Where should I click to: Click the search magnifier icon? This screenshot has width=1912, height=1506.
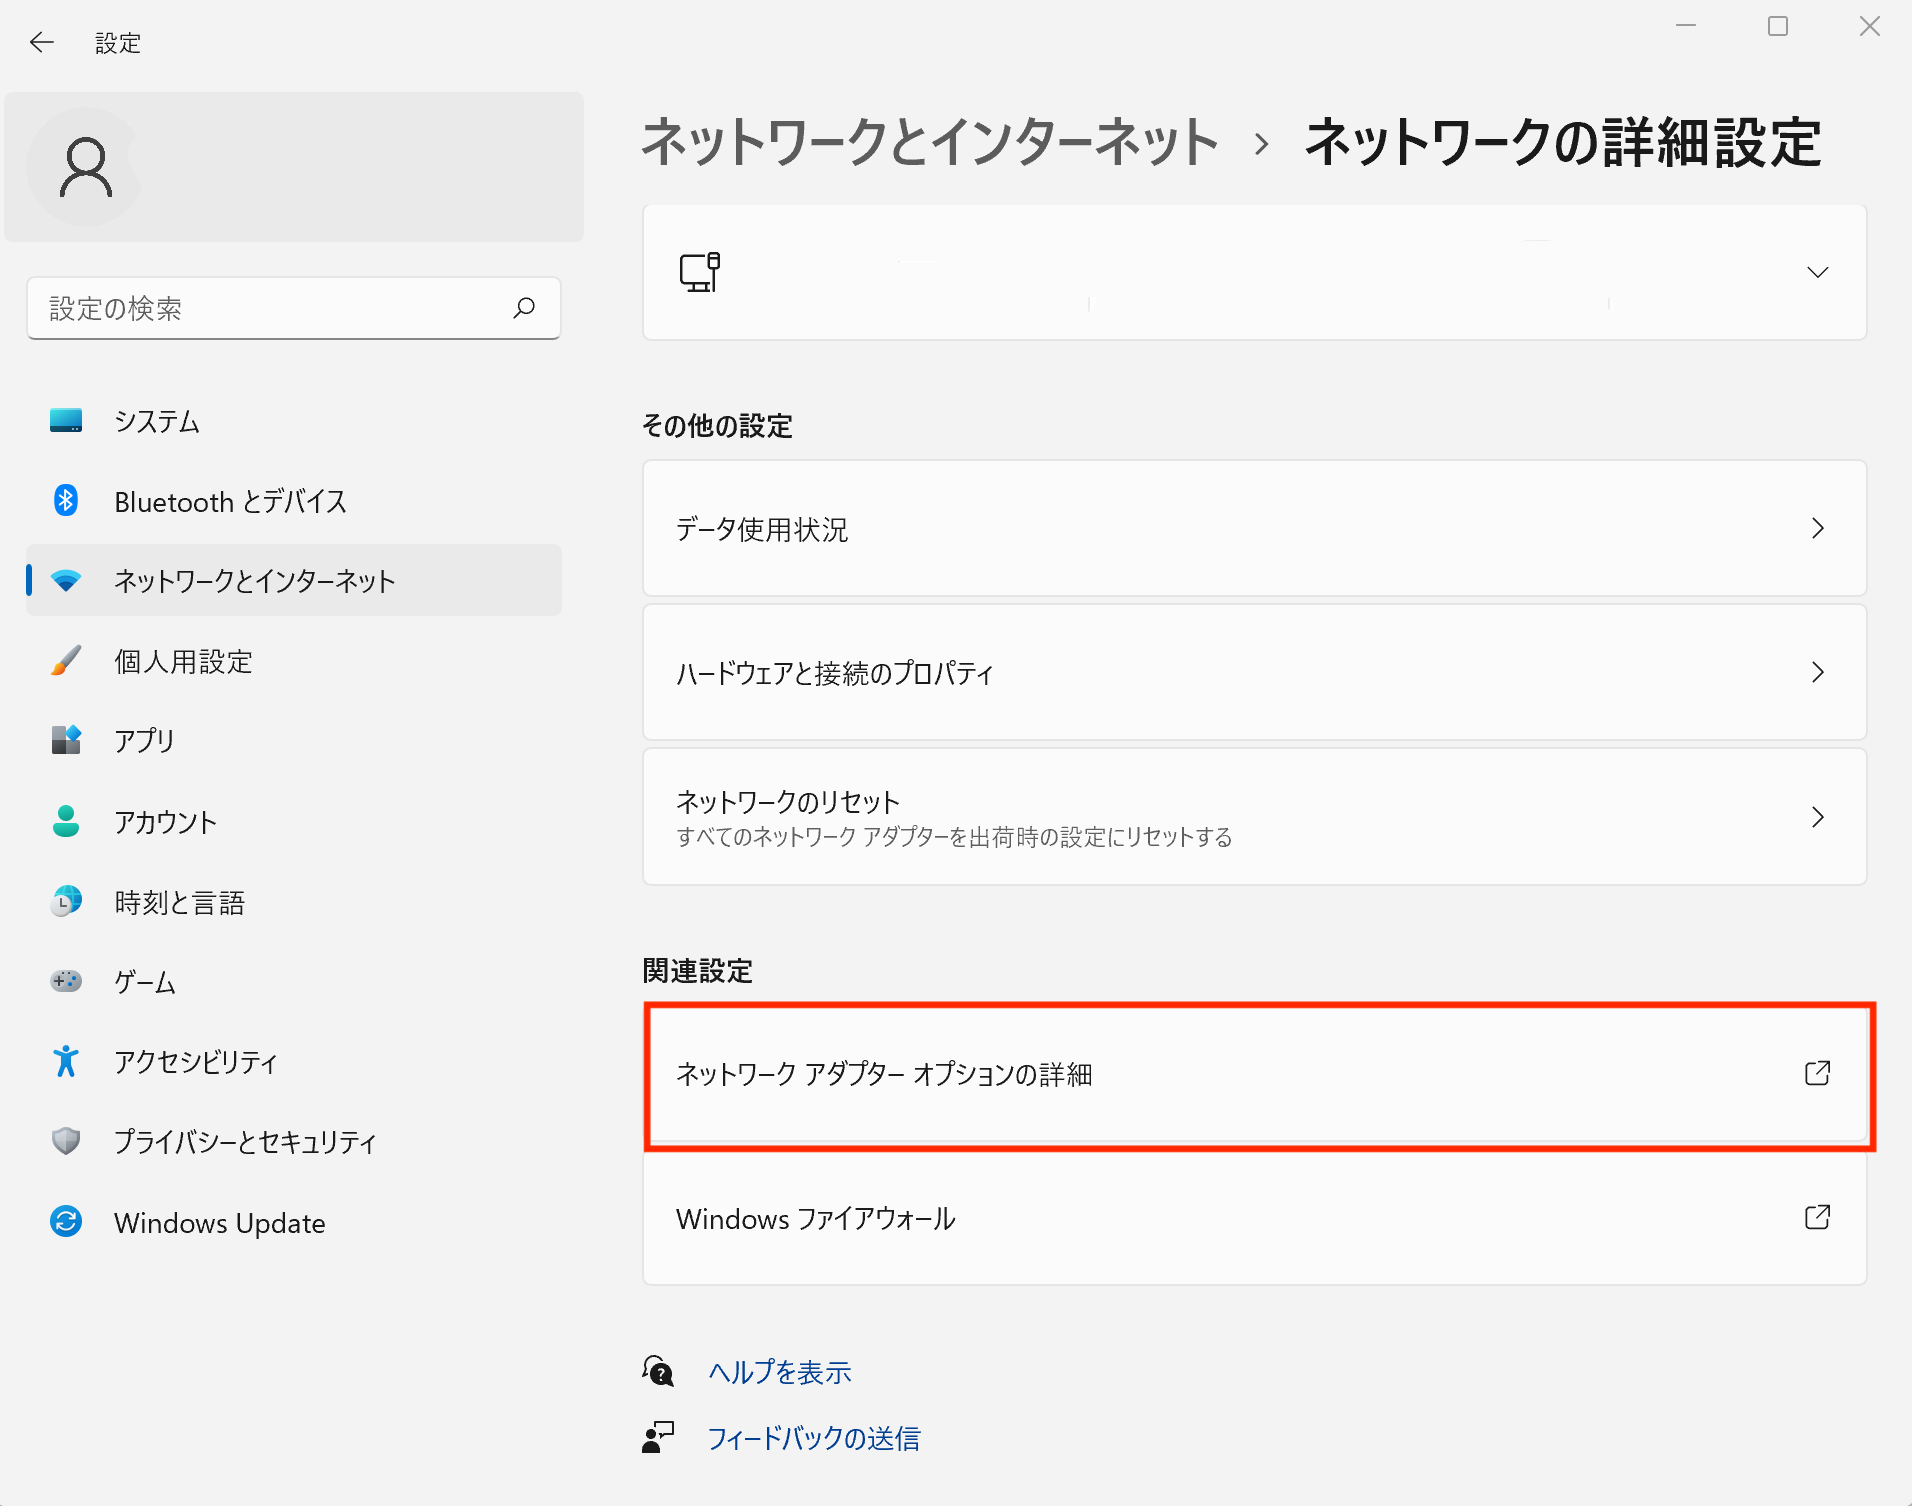tap(524, 308)
